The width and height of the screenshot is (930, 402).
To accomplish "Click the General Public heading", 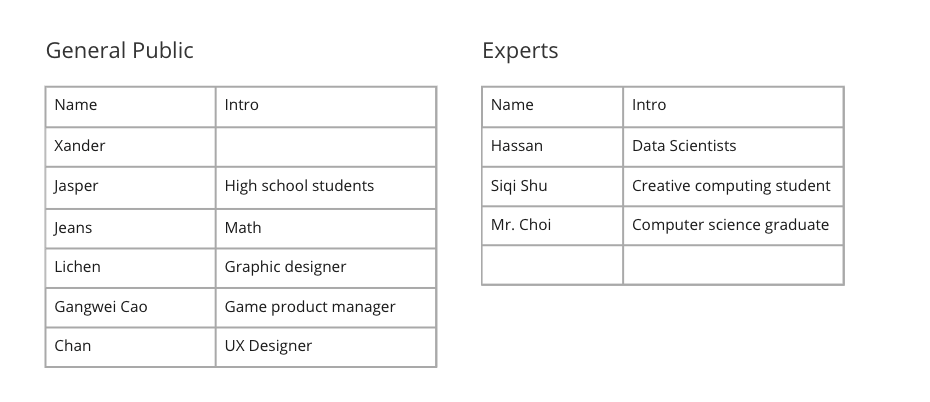I will click(x=120, y=50).
